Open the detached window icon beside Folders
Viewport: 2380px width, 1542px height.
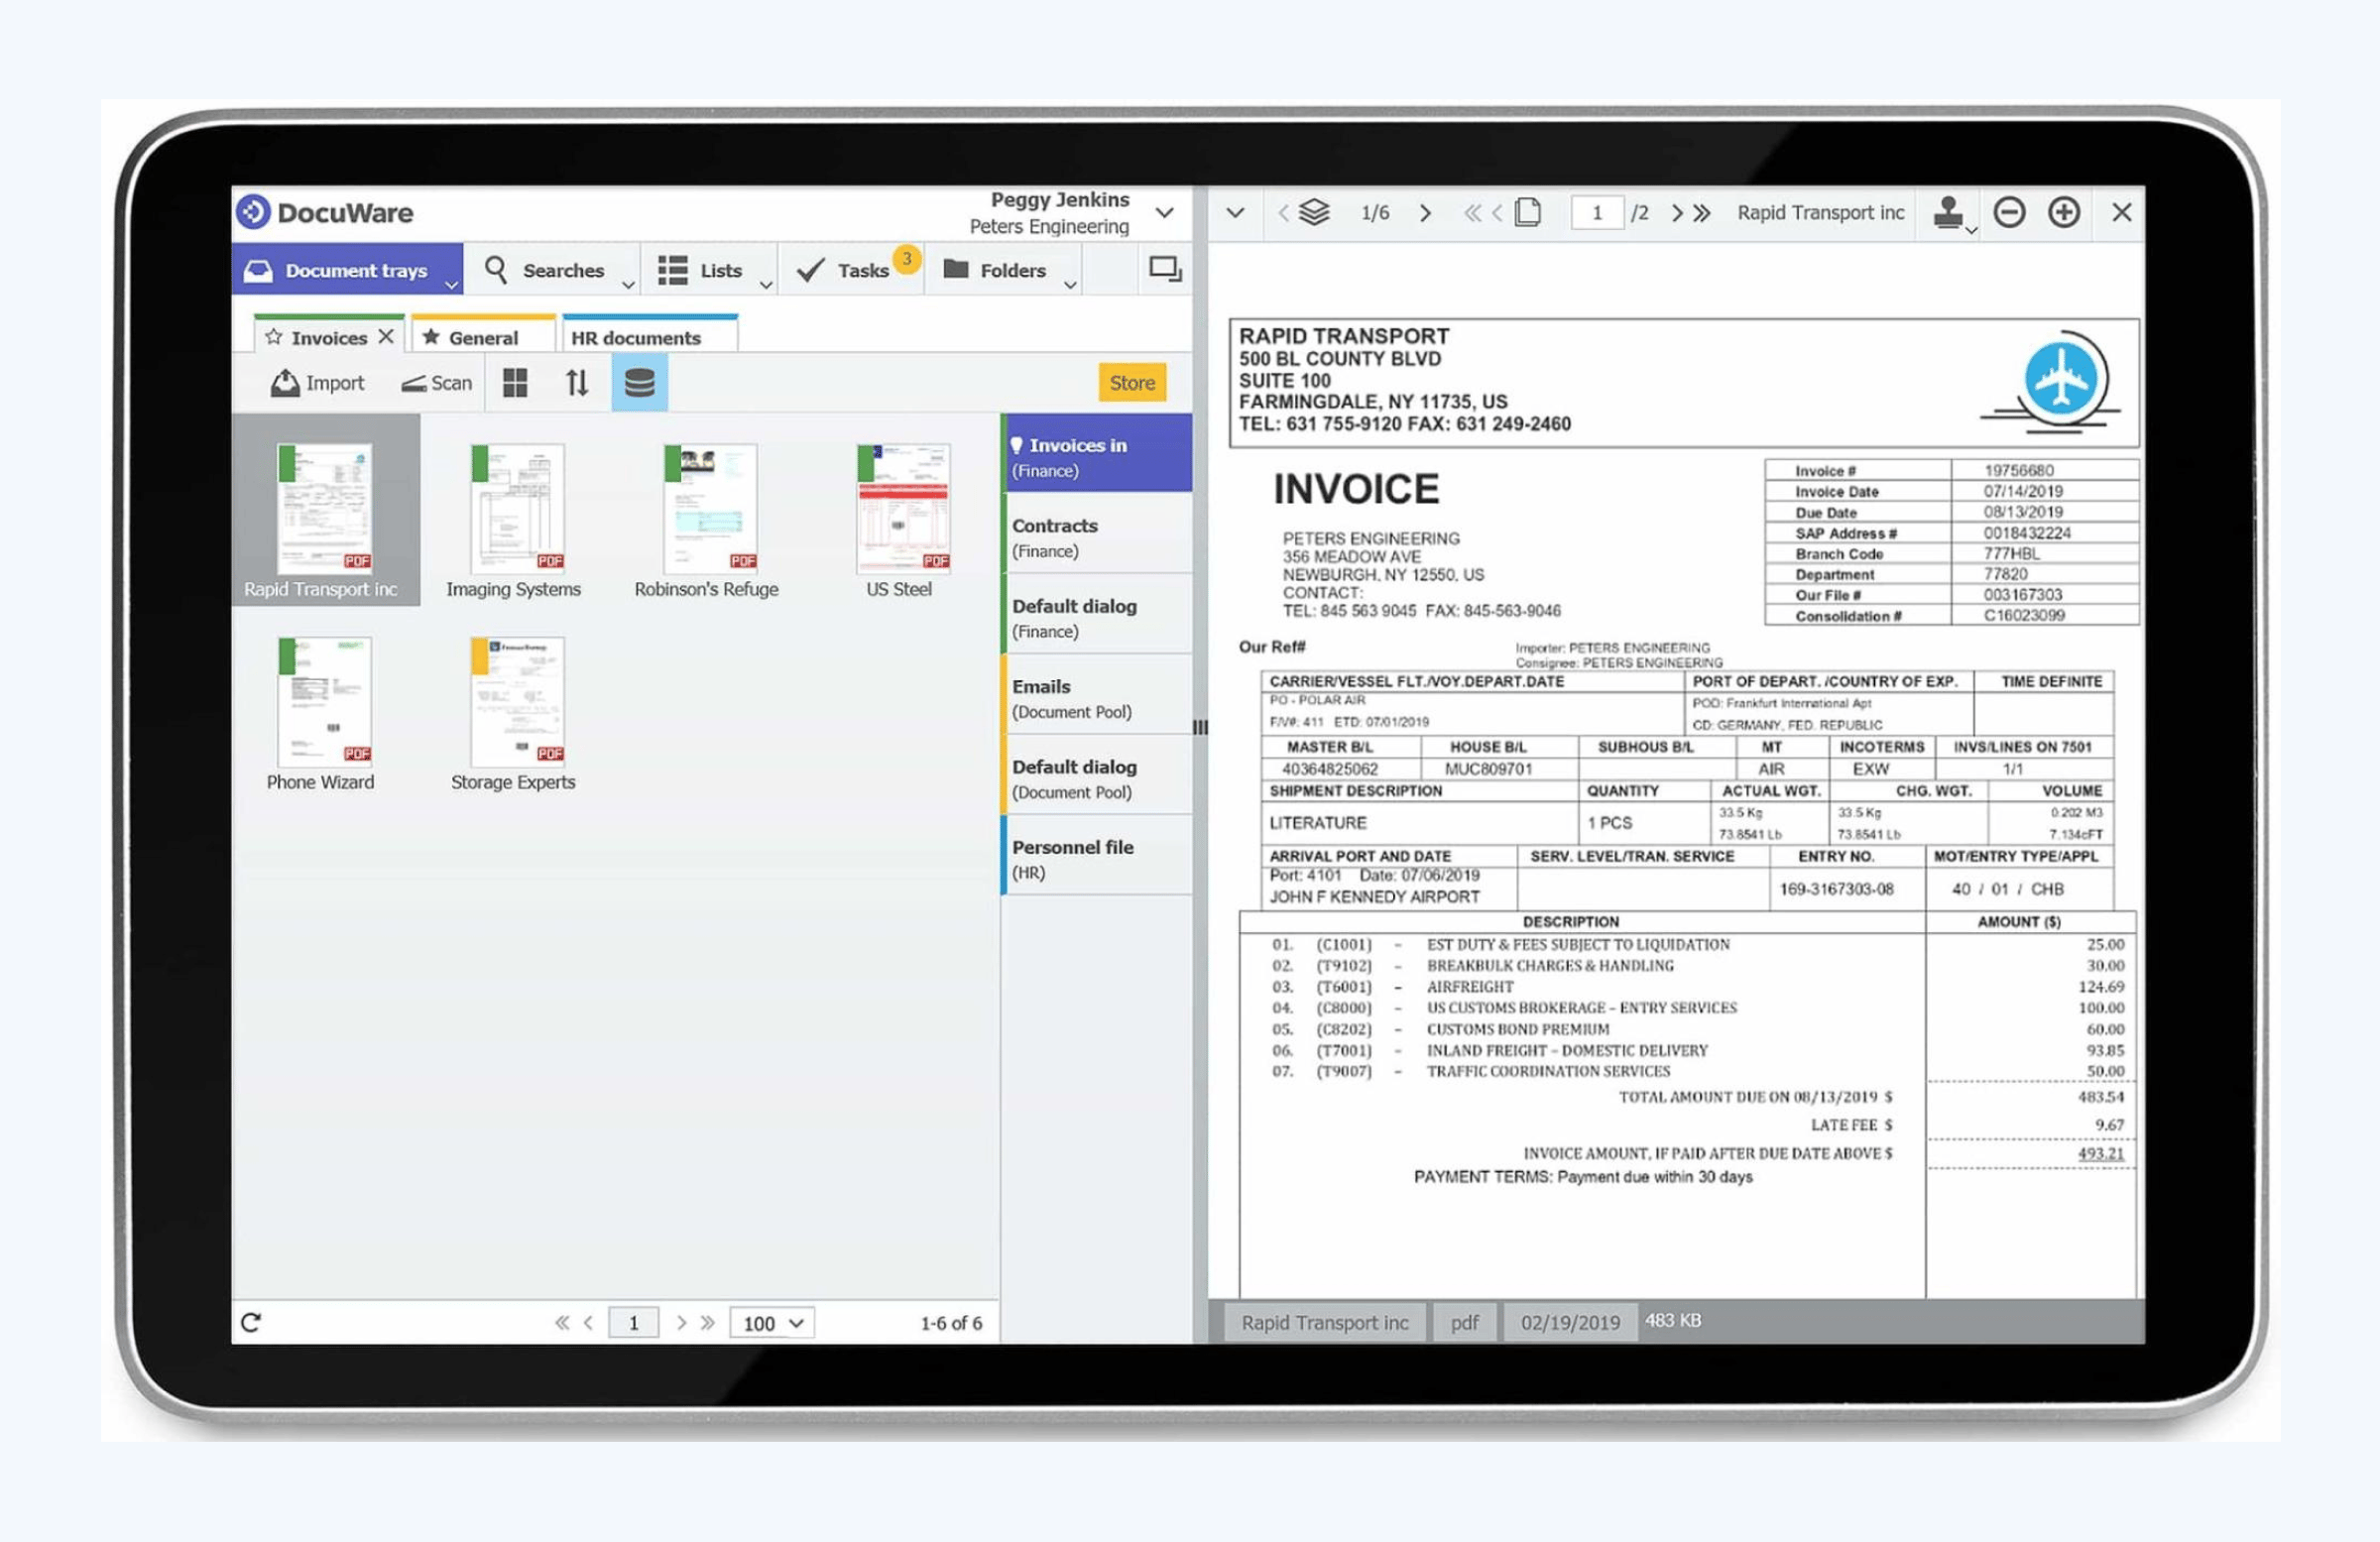[x=1165, y=269]
